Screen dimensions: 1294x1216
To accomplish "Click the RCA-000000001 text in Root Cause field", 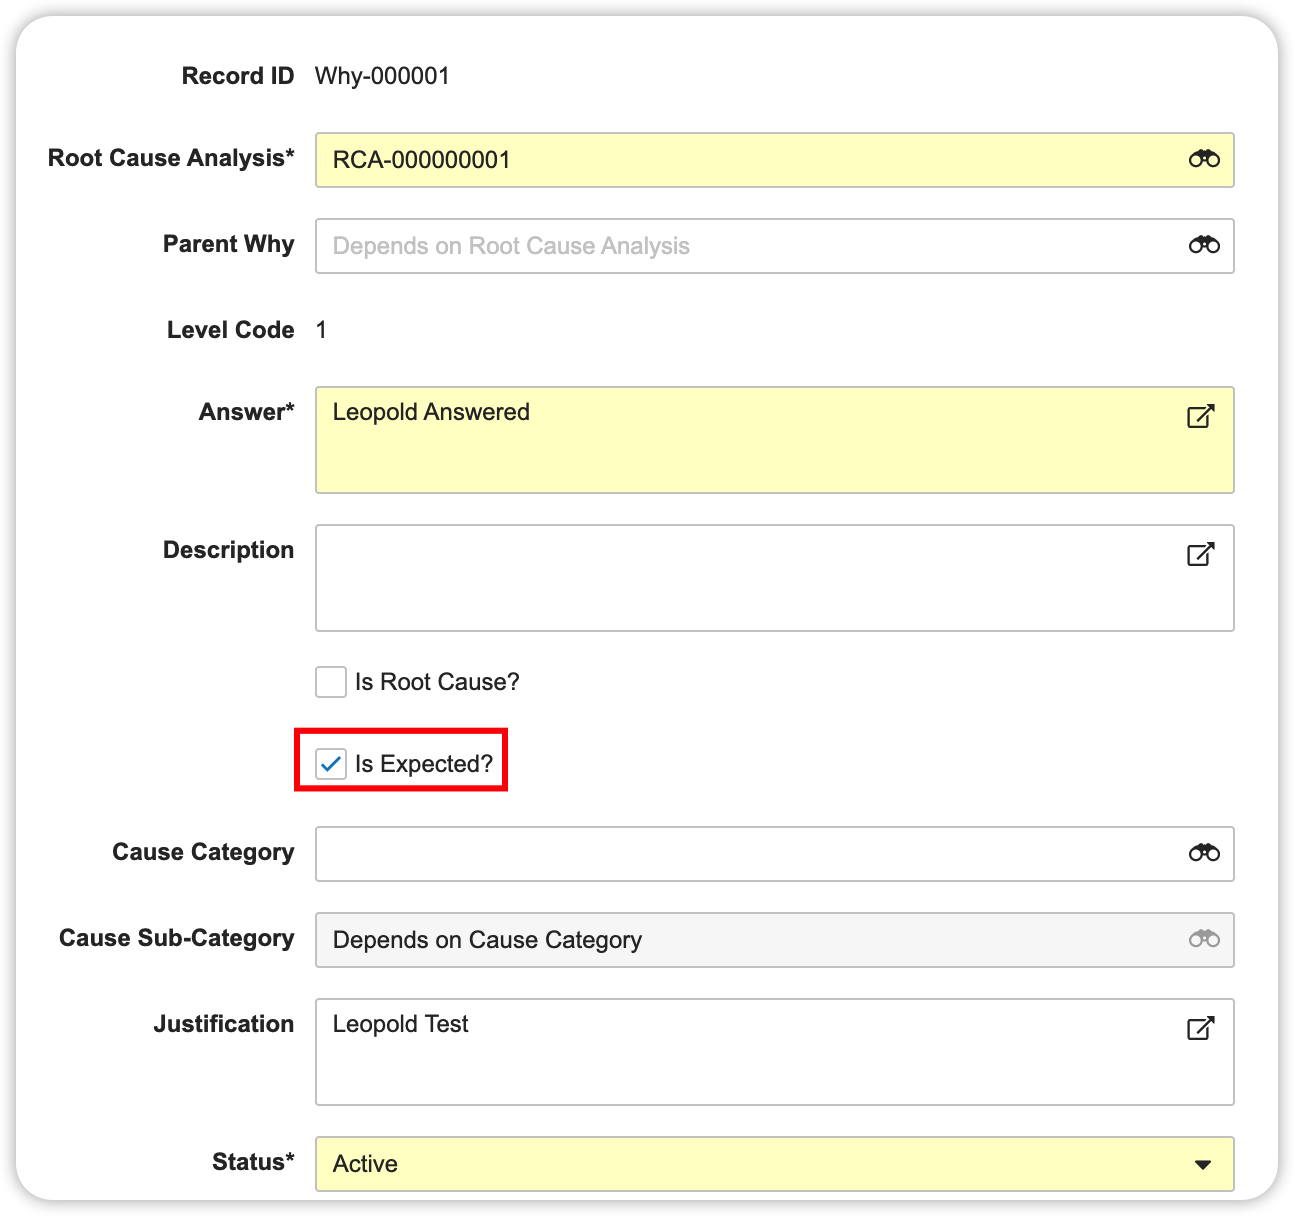I will point(422,160).
